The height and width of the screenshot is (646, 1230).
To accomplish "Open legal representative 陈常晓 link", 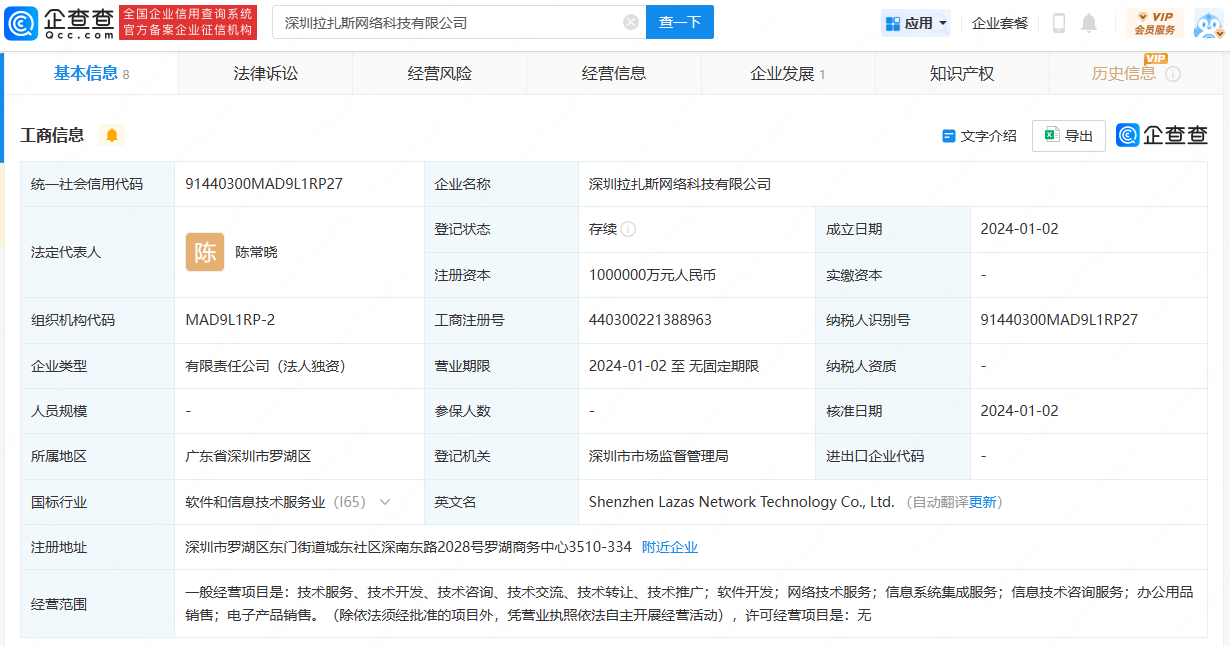I will [x=257, y=252].
